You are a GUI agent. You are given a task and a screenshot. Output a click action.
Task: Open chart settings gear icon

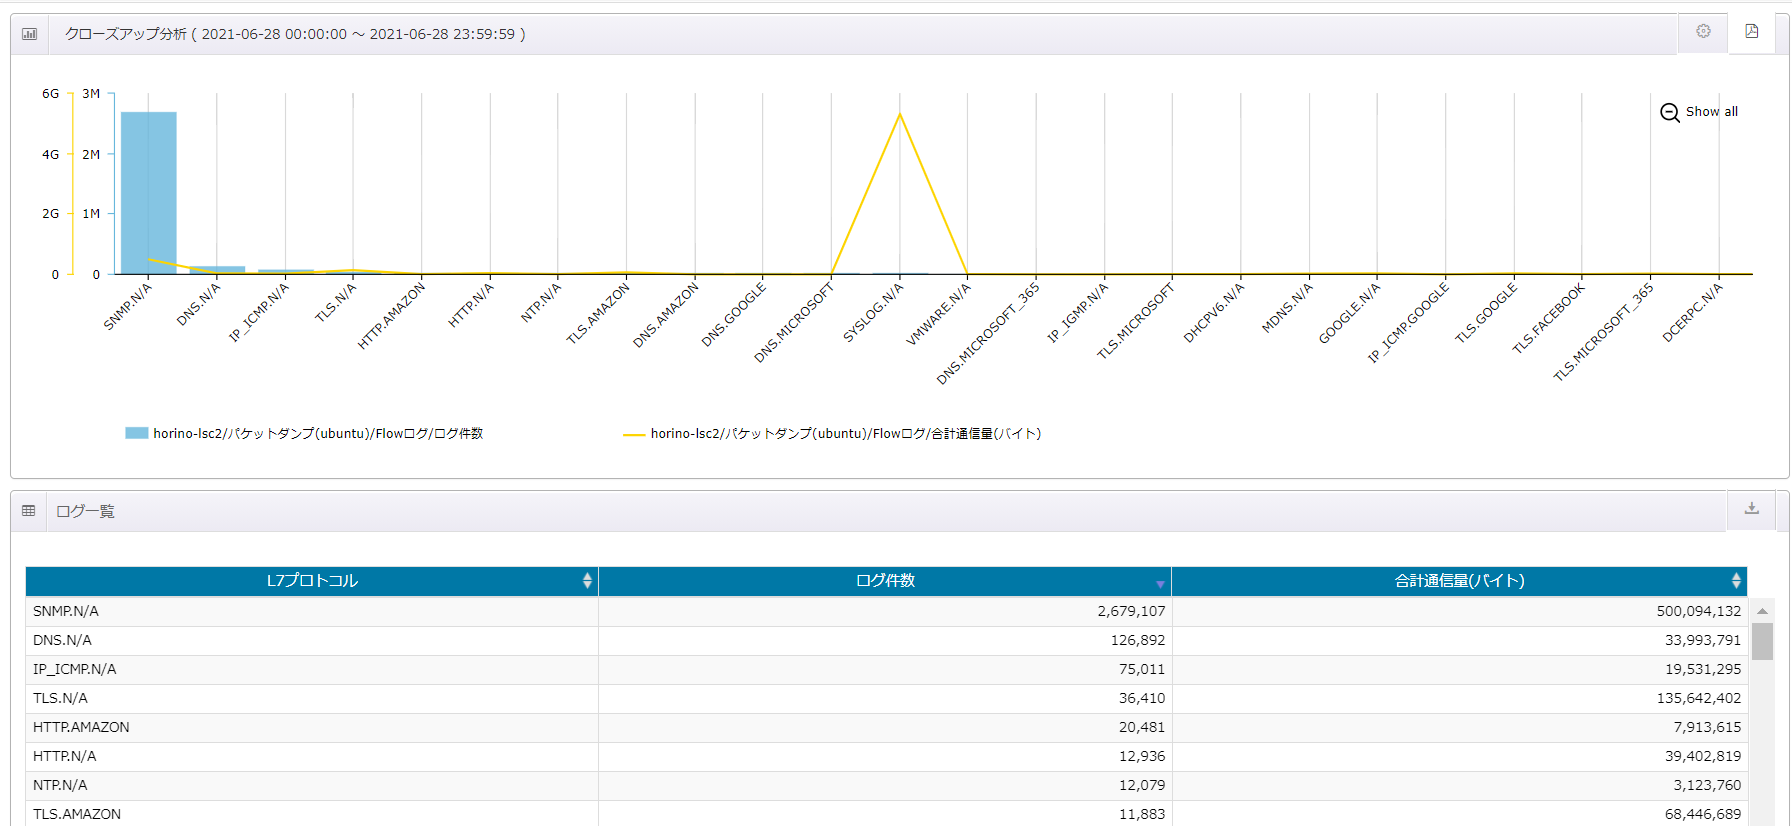[1703, 31]
